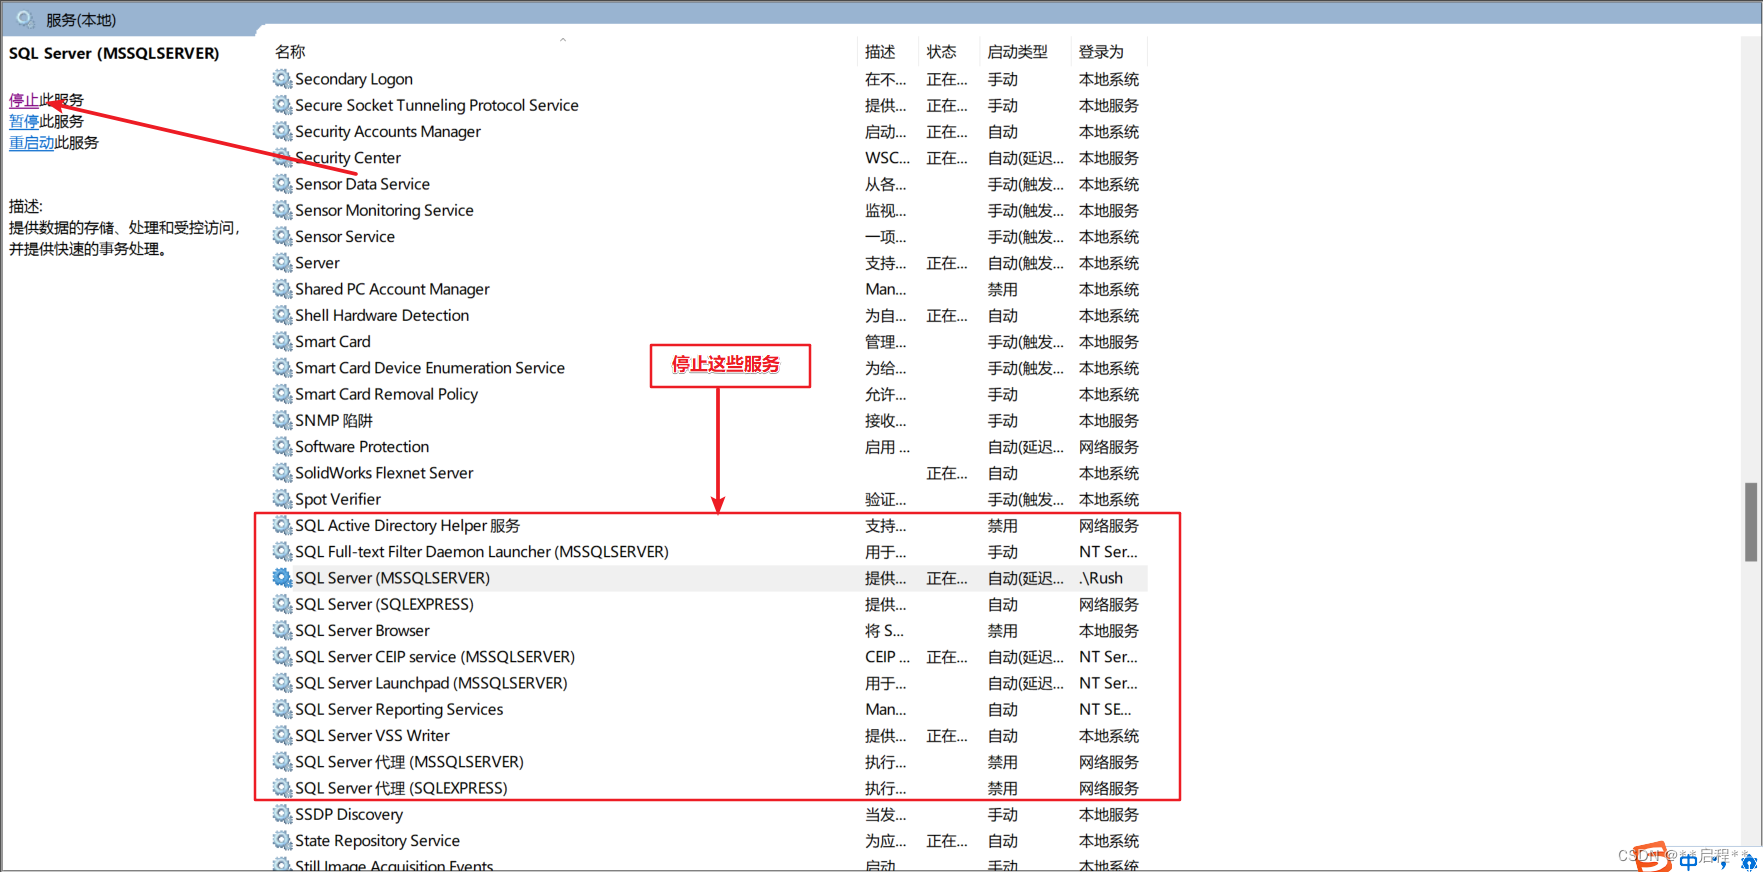Sort by the 启动类型 column header

pyautogui.click(x=1017, y=51)
